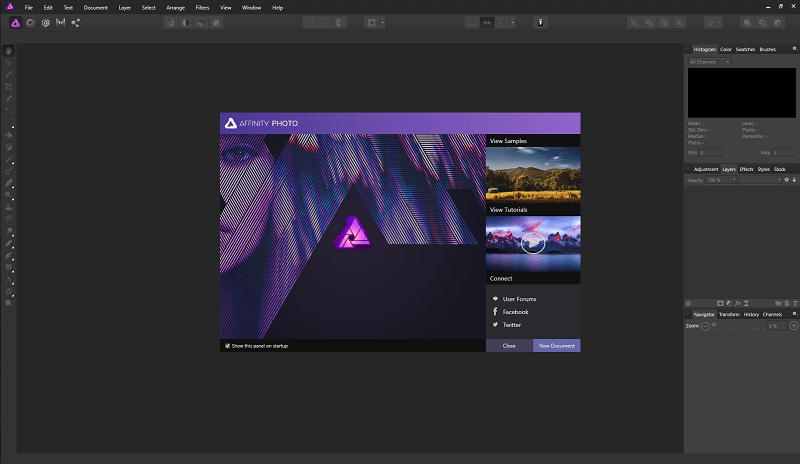Click the histogram Min input field
This screenshot has width=800, height=464.
[710, 153]
